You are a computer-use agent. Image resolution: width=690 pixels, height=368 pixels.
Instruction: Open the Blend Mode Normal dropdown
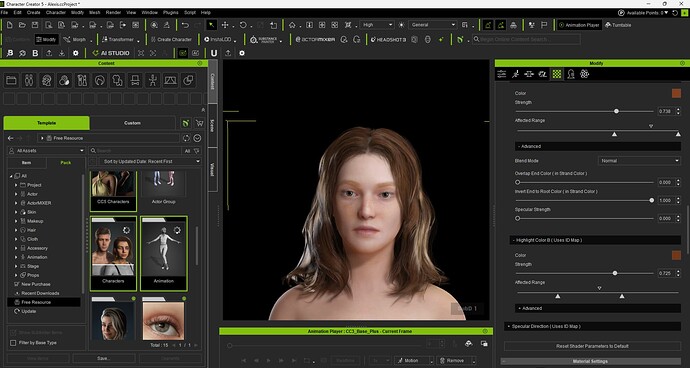[x=639, y=161]
